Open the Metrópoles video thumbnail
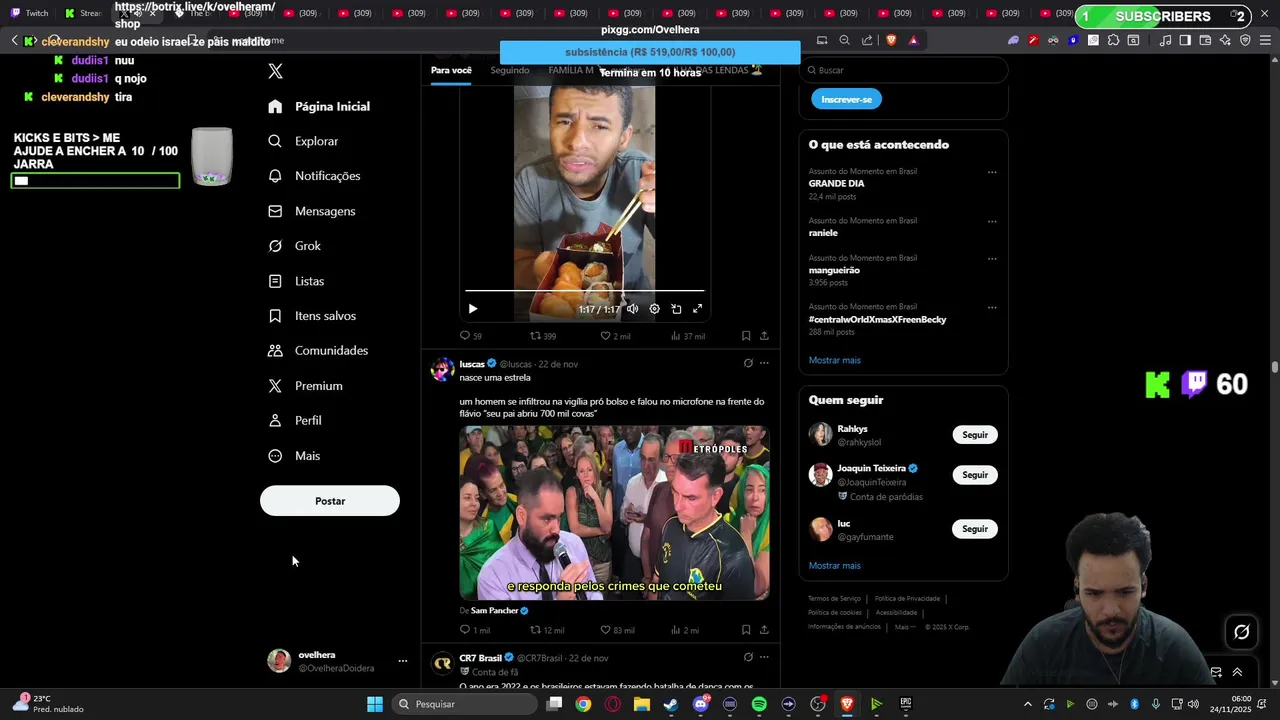1280x720 pixels. click(x=614, y=513)
